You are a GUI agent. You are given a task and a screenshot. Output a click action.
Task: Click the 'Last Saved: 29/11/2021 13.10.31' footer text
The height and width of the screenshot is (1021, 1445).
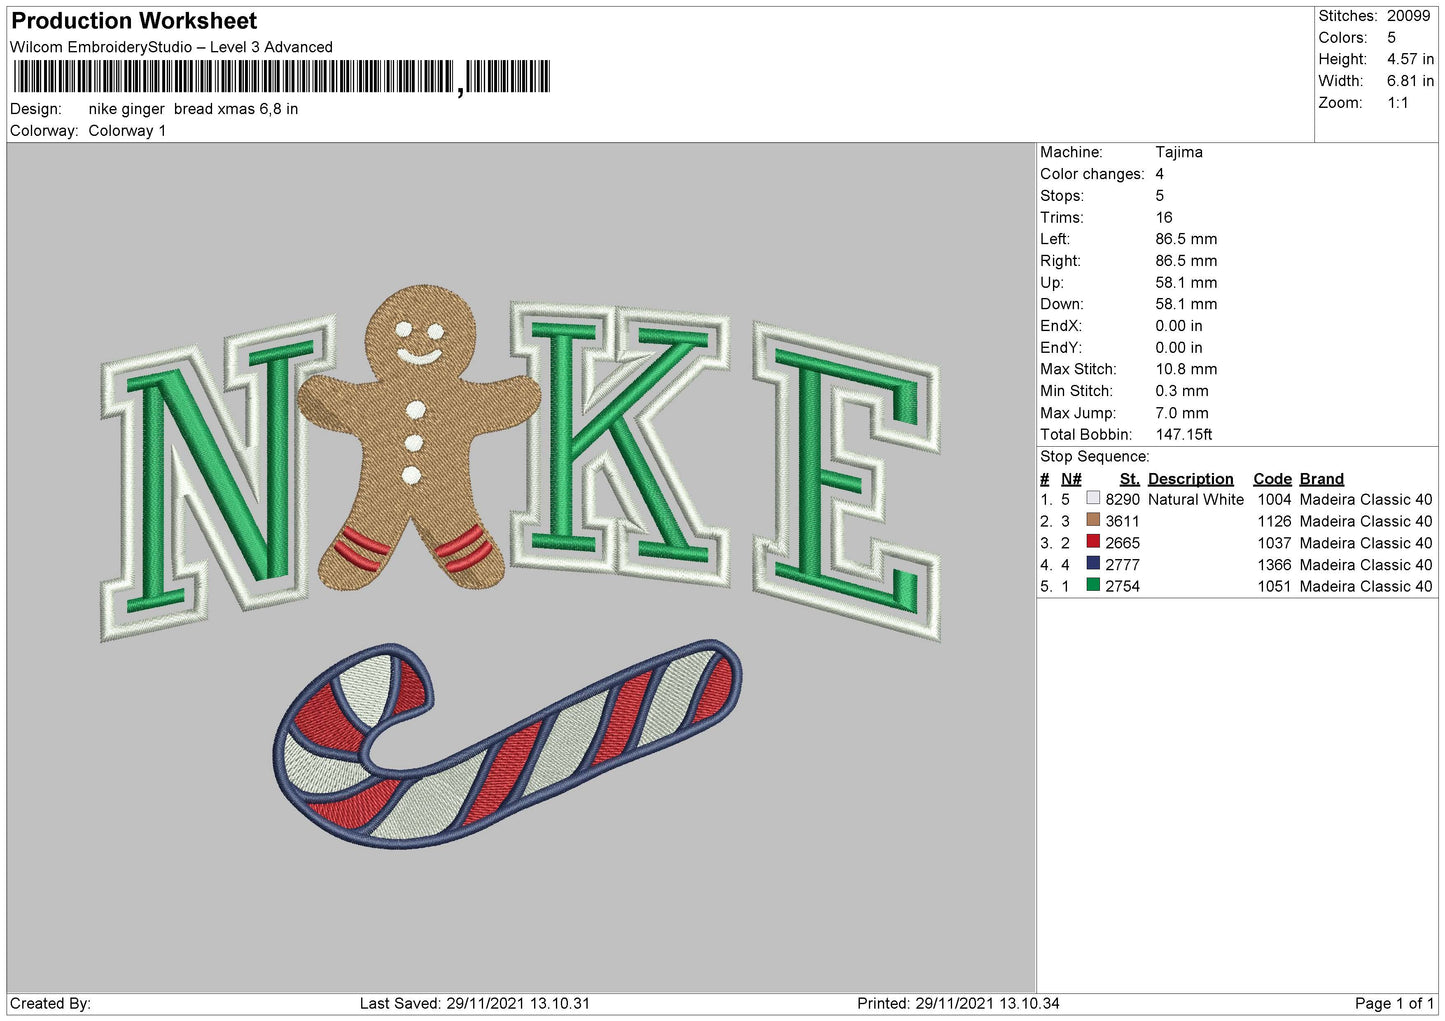click(x=475, y=1004)
